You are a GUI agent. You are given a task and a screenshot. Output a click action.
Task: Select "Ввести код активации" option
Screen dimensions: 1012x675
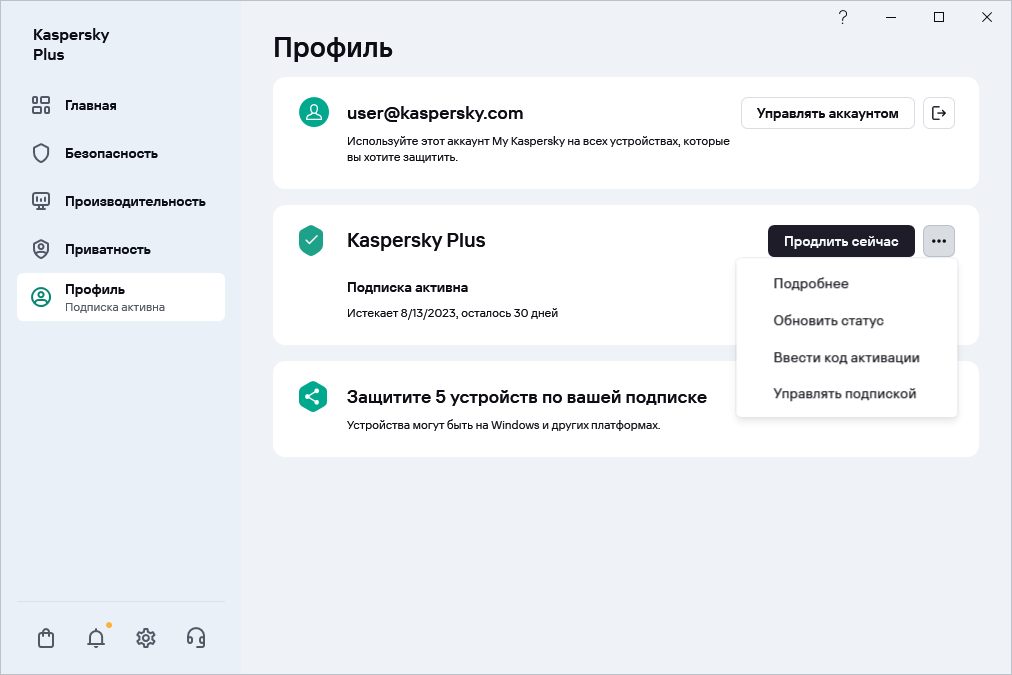click(x=846, y=357)
